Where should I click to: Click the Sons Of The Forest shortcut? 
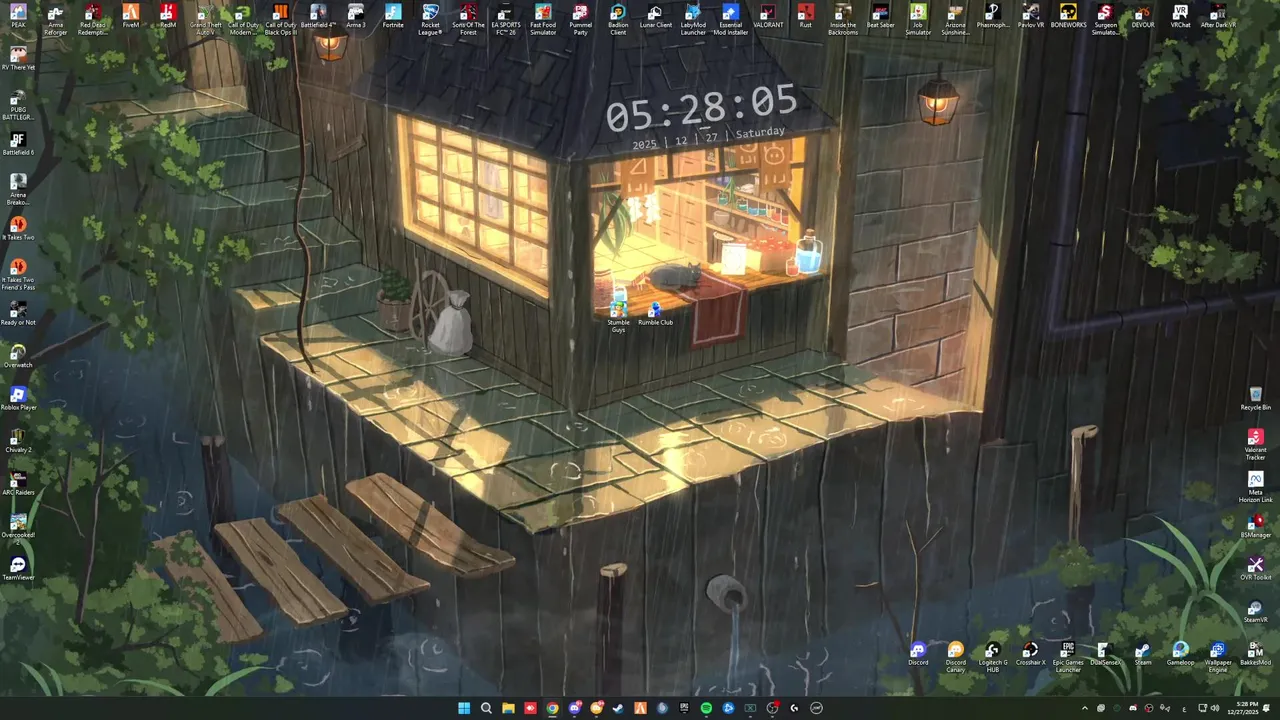point(468,20)
